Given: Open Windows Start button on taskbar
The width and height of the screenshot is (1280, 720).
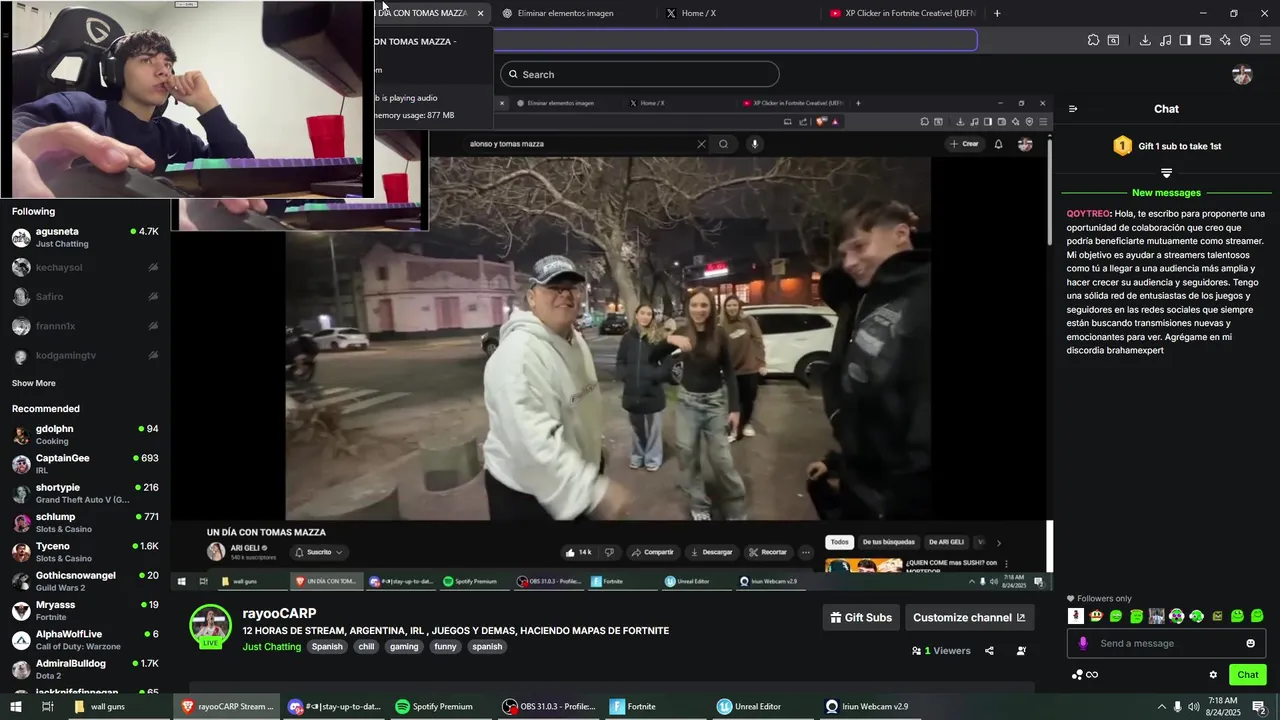Looking at the screenshot, I should coord(15,707).
